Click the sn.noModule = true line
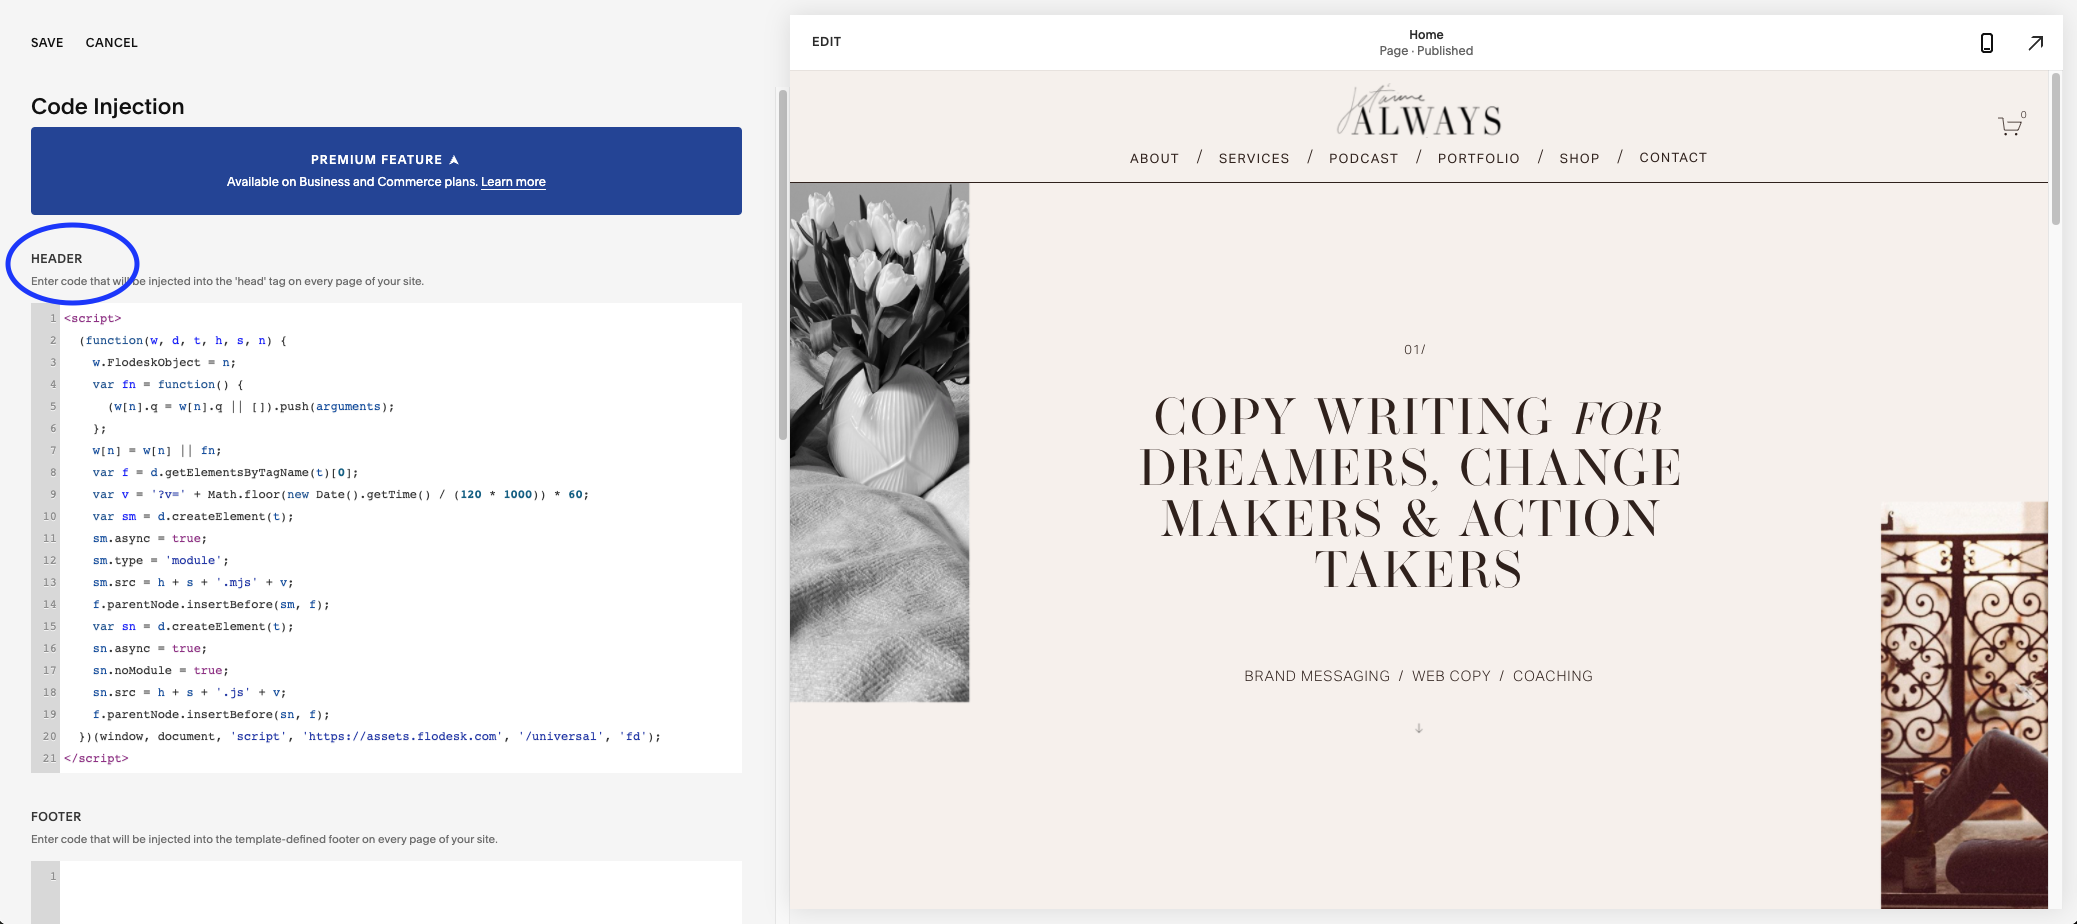 tap(161, 670)
